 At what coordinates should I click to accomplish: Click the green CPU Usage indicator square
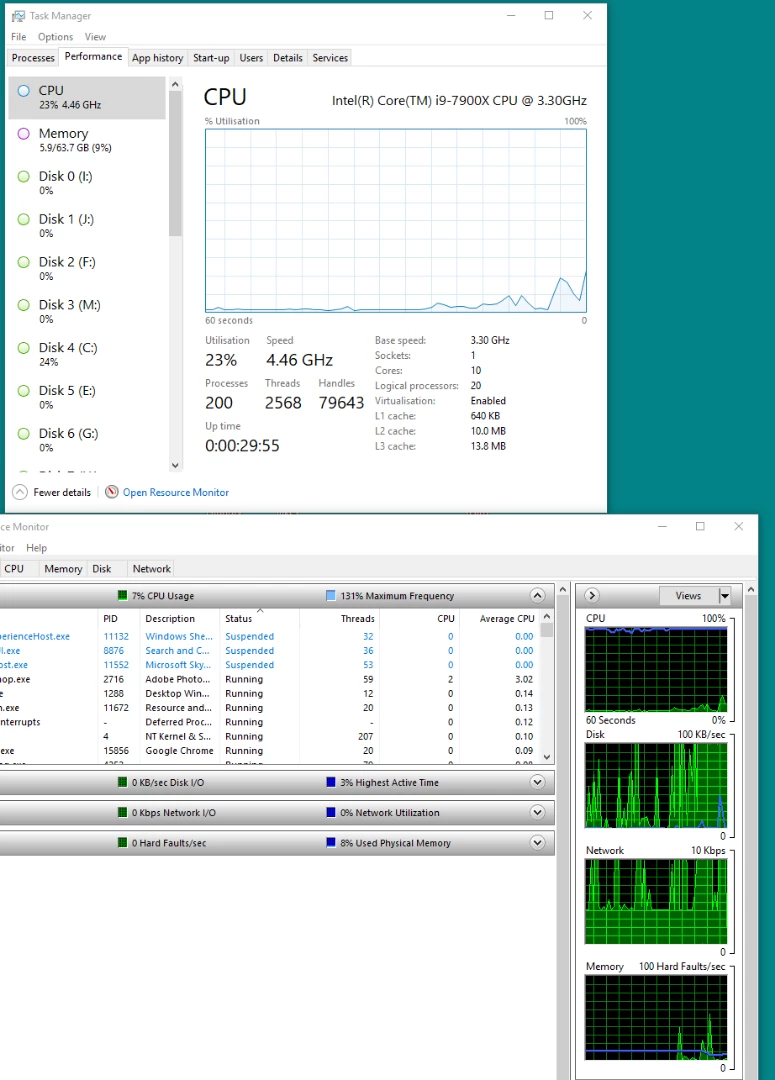pos(123,595)
